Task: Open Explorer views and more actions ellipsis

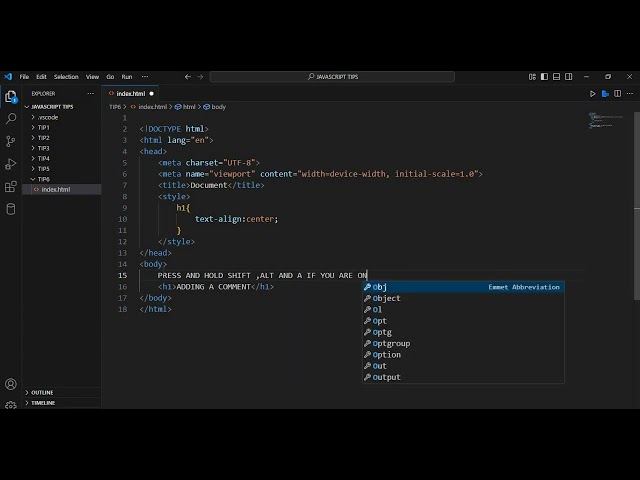Action: tap(91, 93)
